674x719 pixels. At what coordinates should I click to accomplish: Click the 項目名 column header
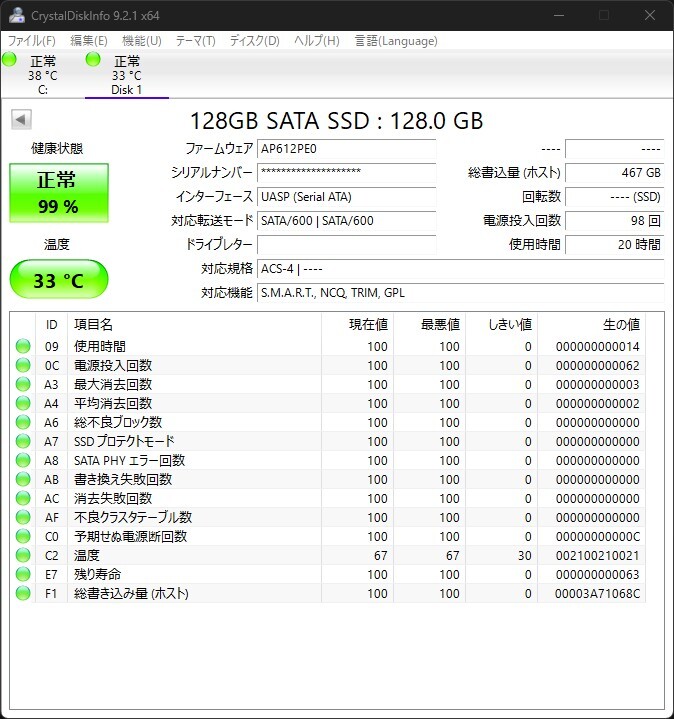(x=194, y=325)
